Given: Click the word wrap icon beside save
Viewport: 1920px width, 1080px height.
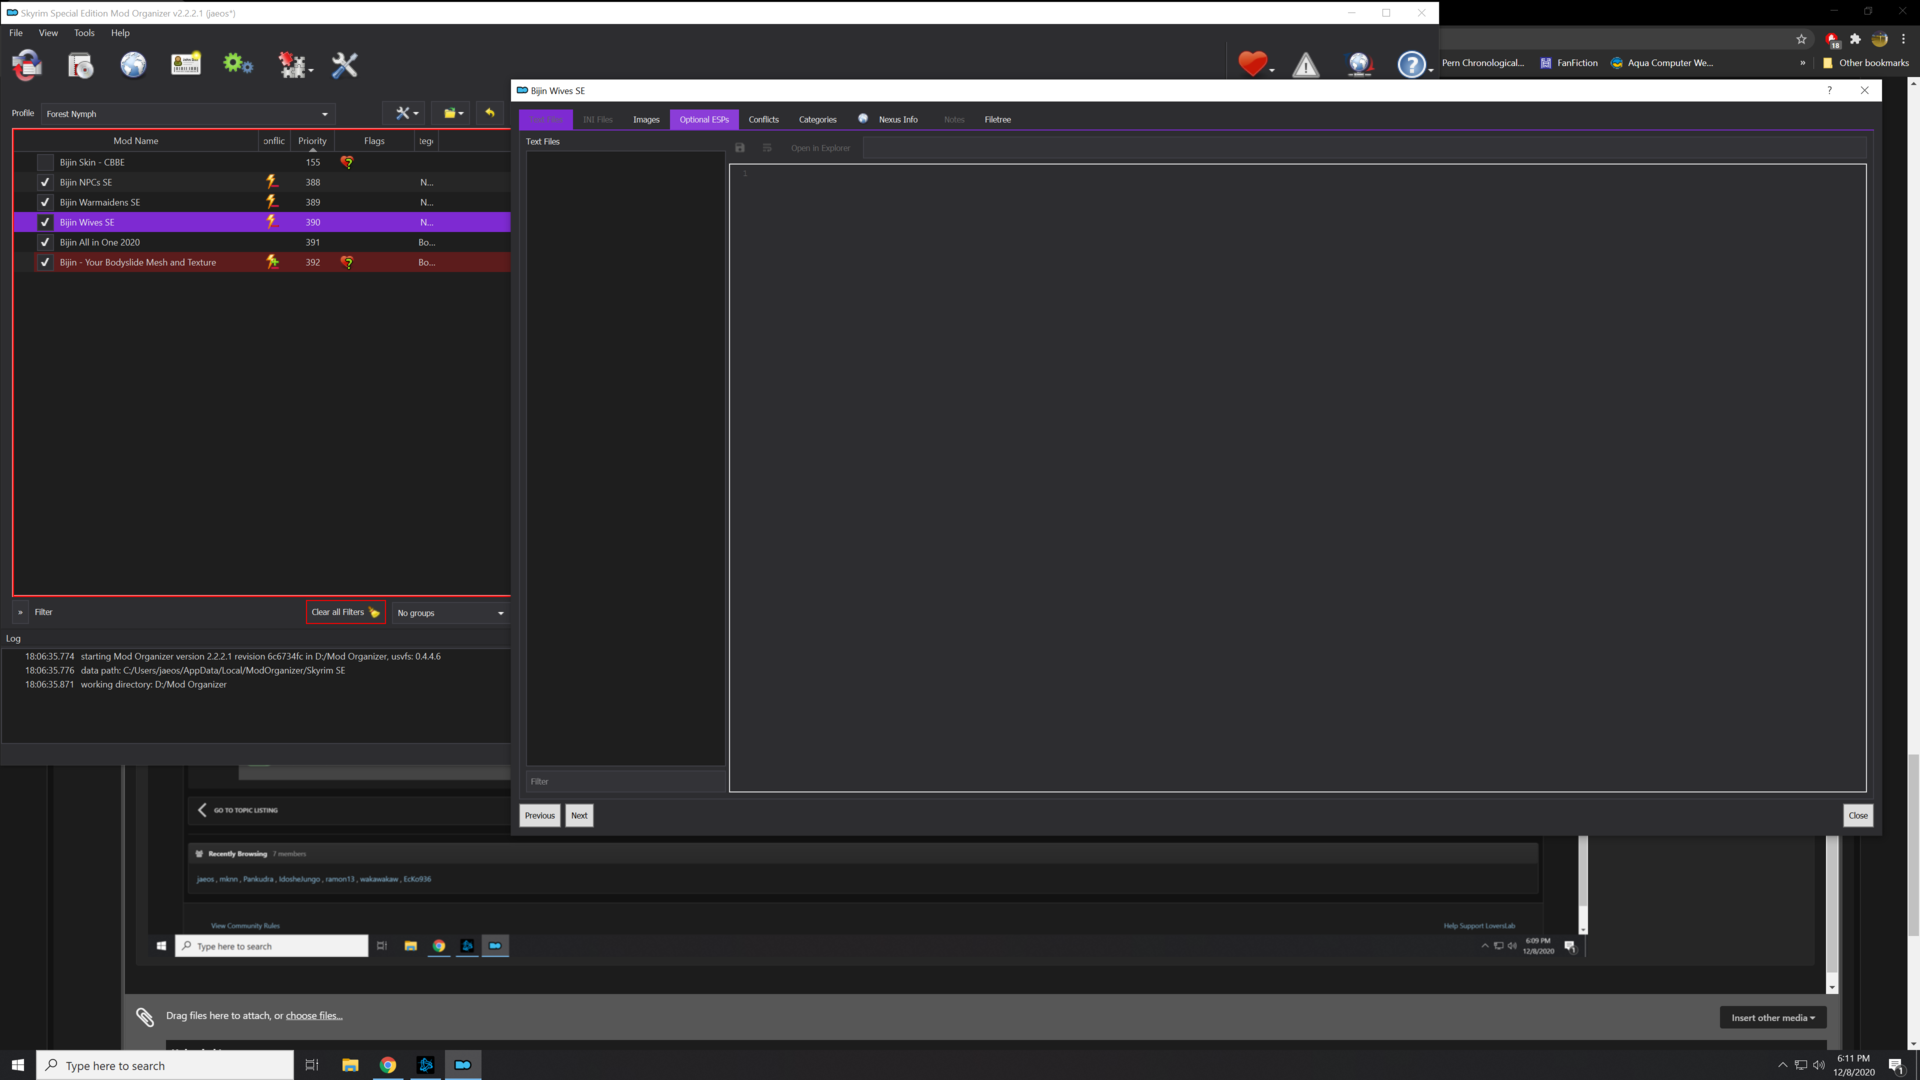Looking at the screenshot, I should [767, 148].
